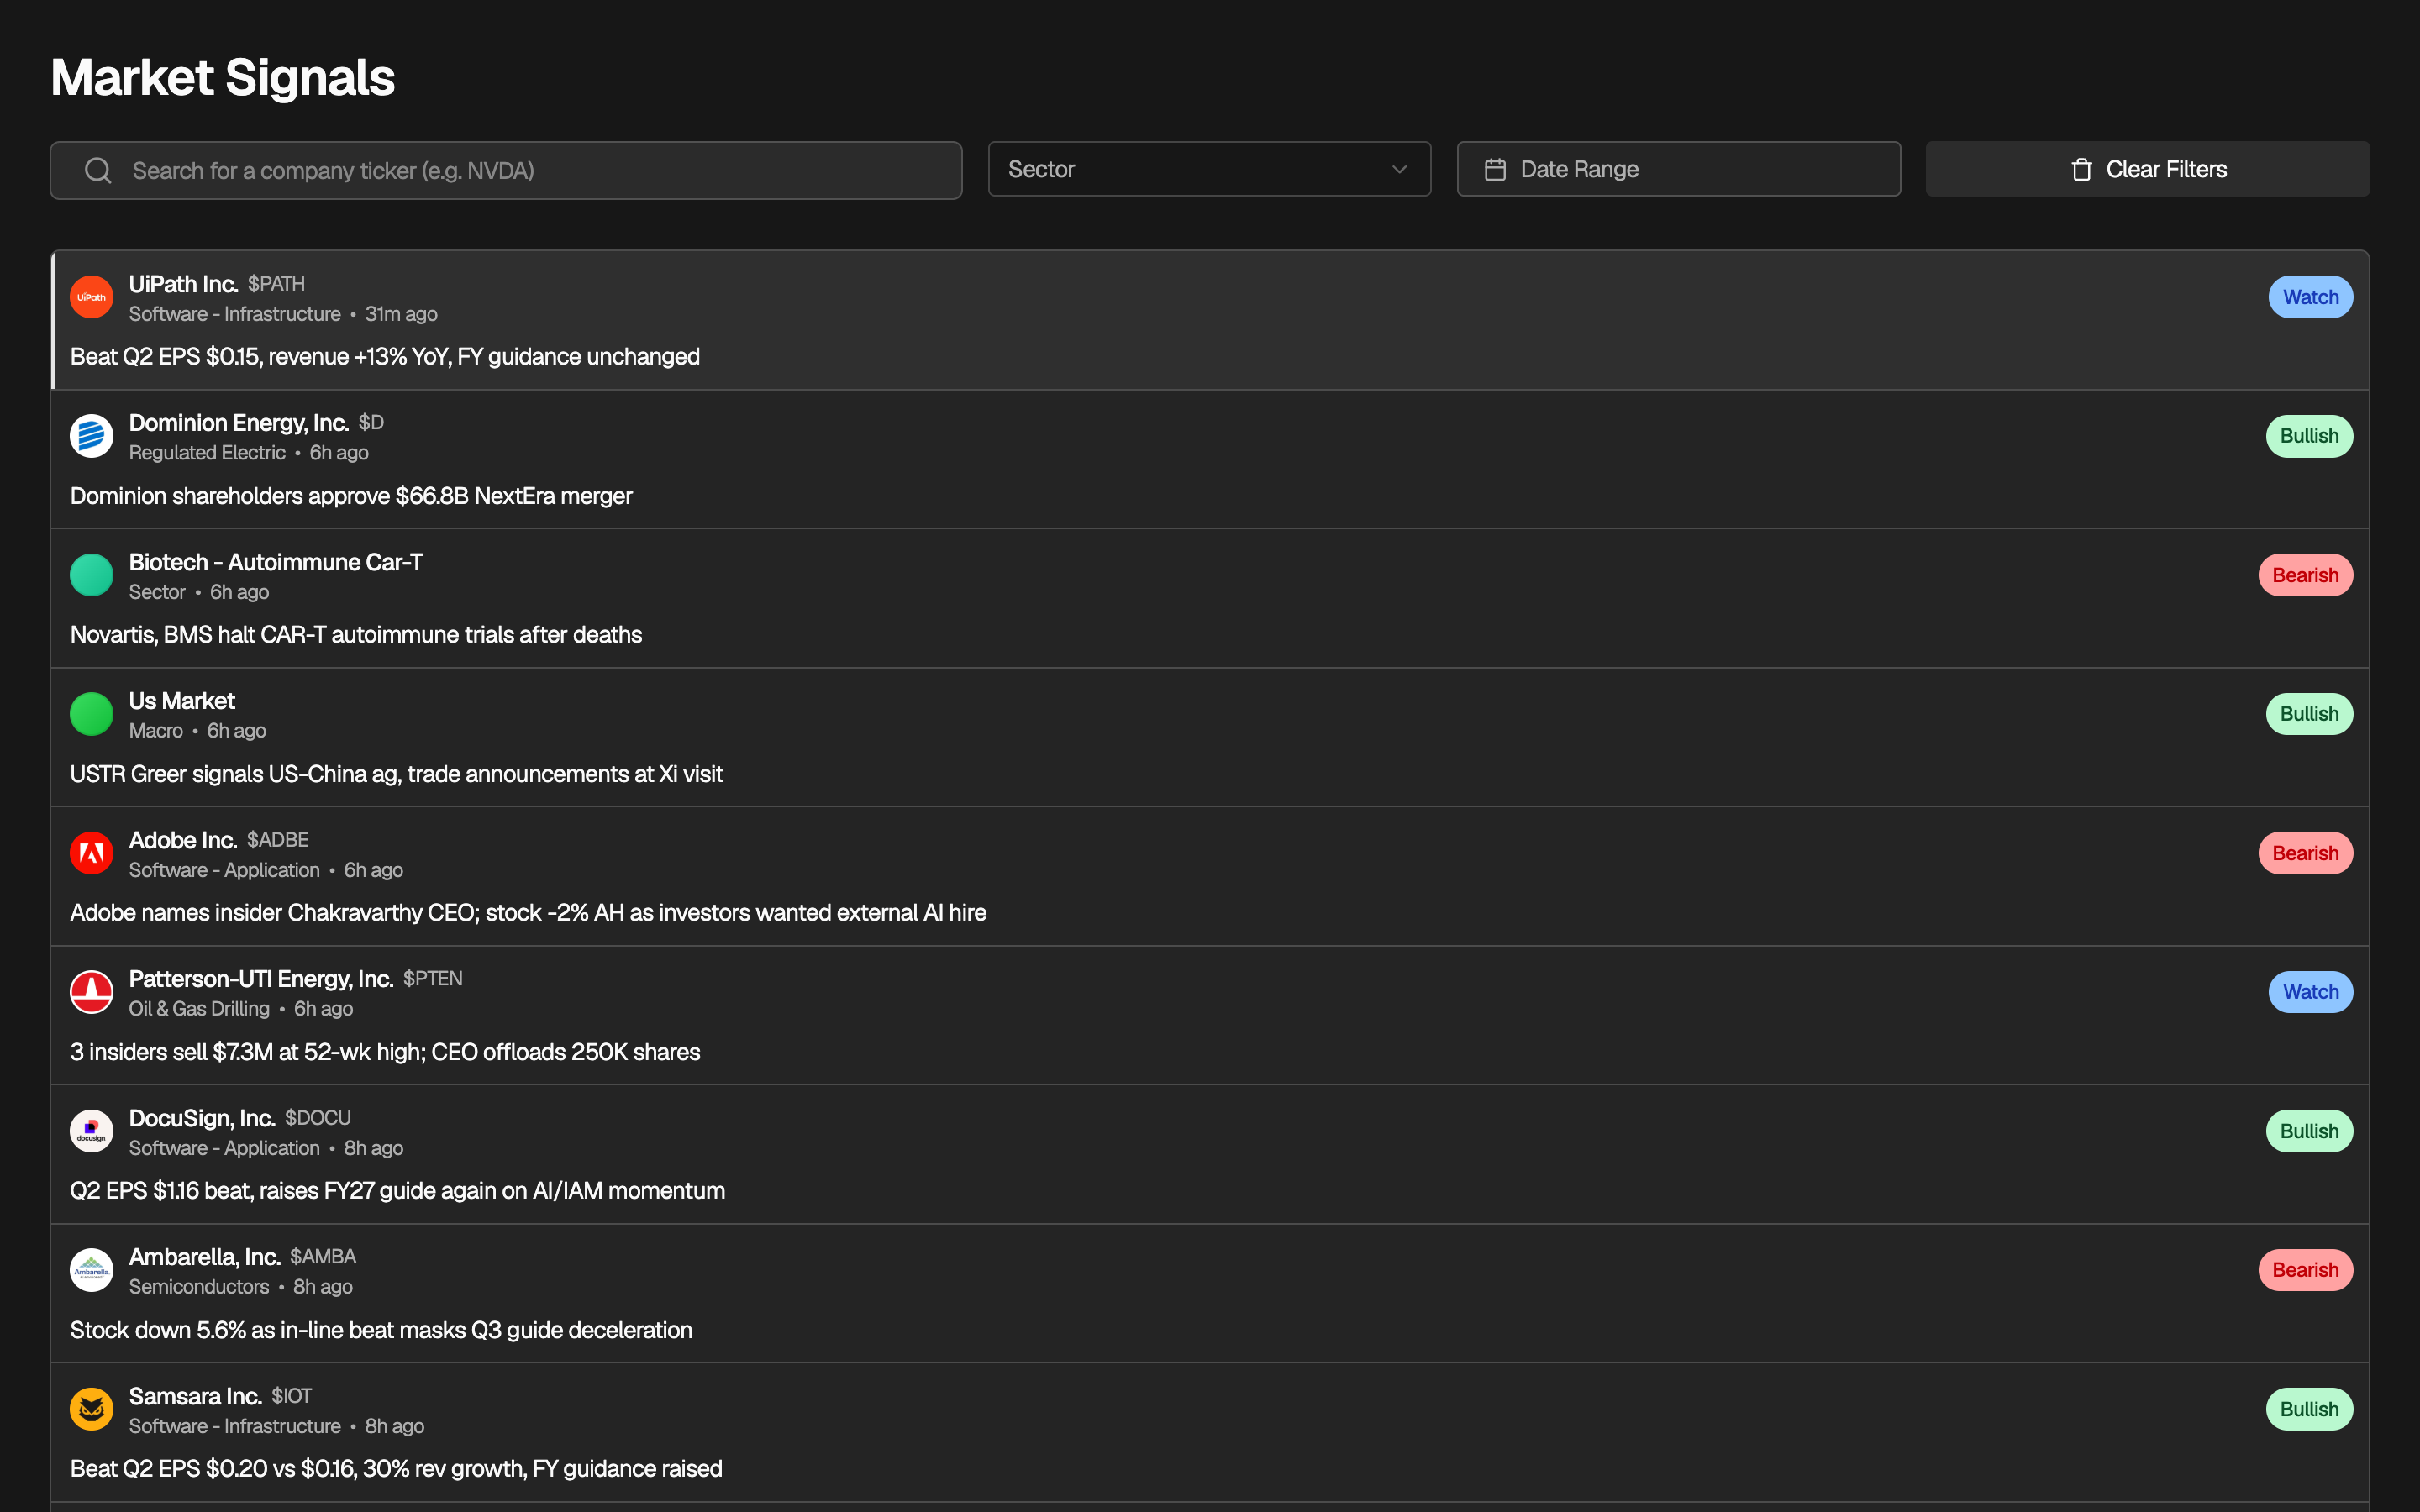2420x1512 pixels.
Task: Open Patterson-UTI Energy, Inc. name
Action: [260, 979]
